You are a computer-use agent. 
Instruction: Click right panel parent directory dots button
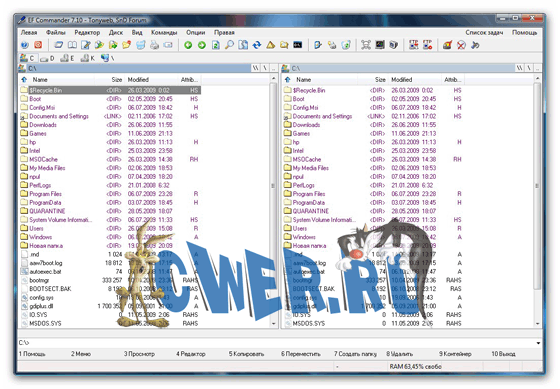[538, 68]
